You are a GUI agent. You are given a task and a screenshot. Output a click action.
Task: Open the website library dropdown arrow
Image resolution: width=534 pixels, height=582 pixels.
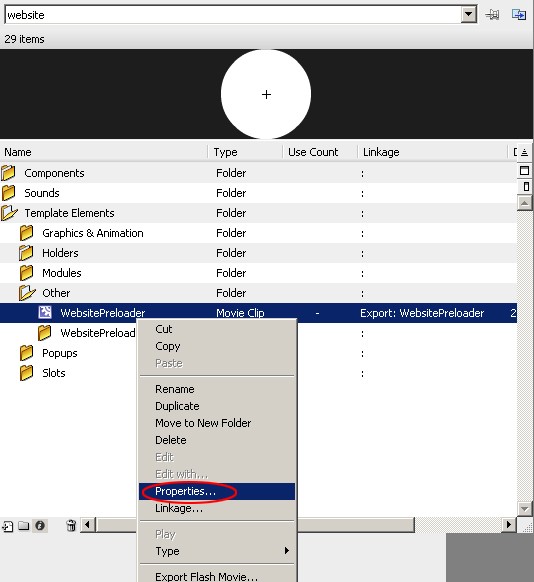[x=469, y=15]
